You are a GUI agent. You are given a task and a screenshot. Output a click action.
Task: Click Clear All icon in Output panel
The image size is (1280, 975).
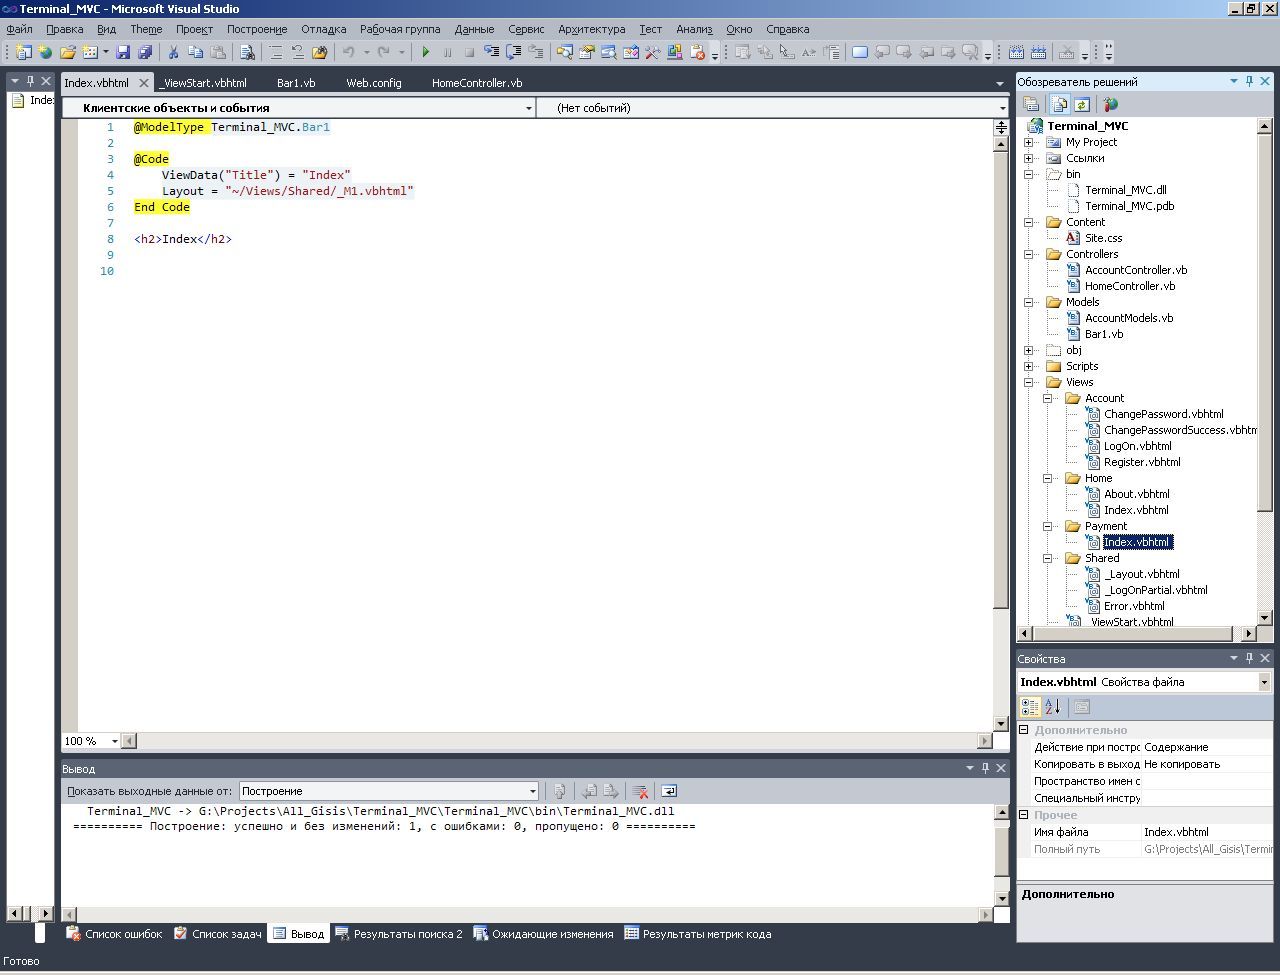point(641,791)
